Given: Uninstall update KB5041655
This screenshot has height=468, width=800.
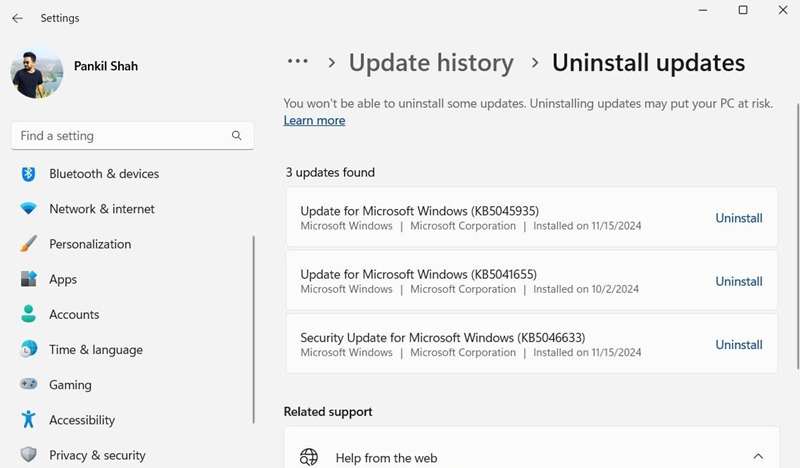Looking at the screenshot, I should (739, 281).
